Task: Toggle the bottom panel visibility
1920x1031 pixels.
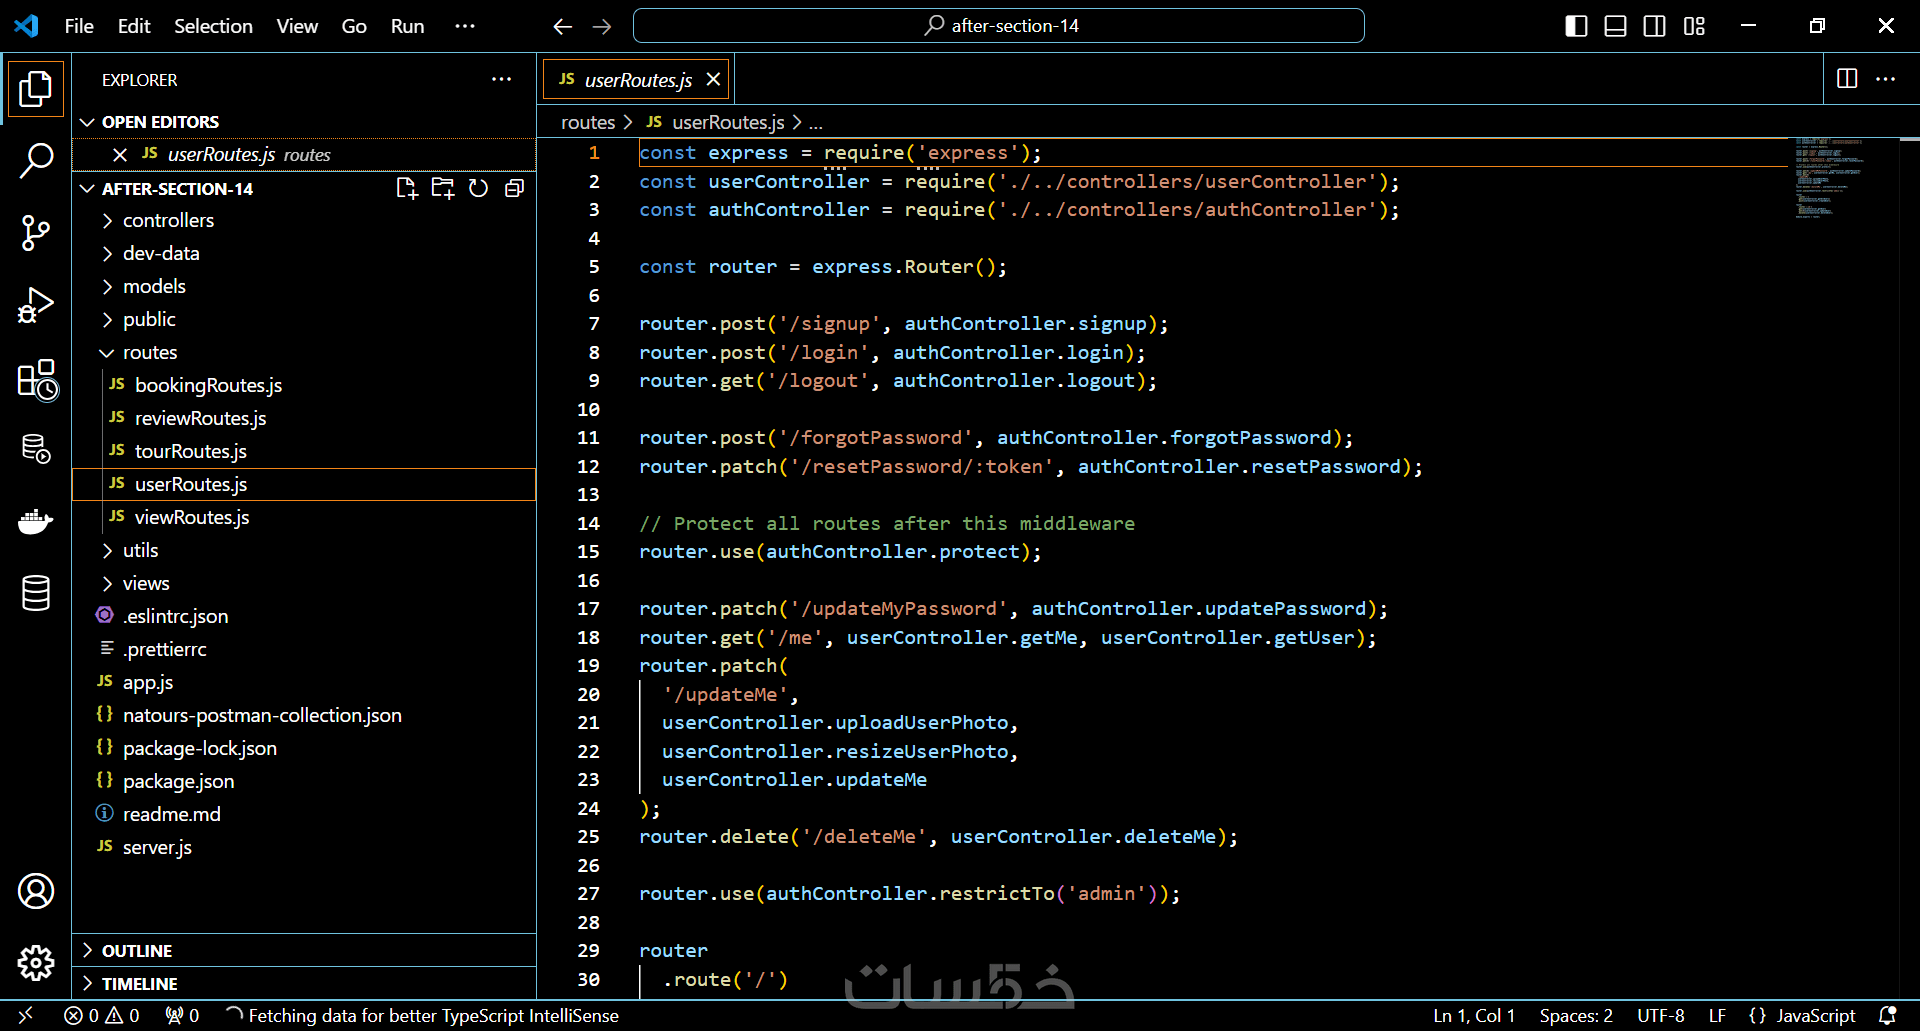Action: (1615, 26)
